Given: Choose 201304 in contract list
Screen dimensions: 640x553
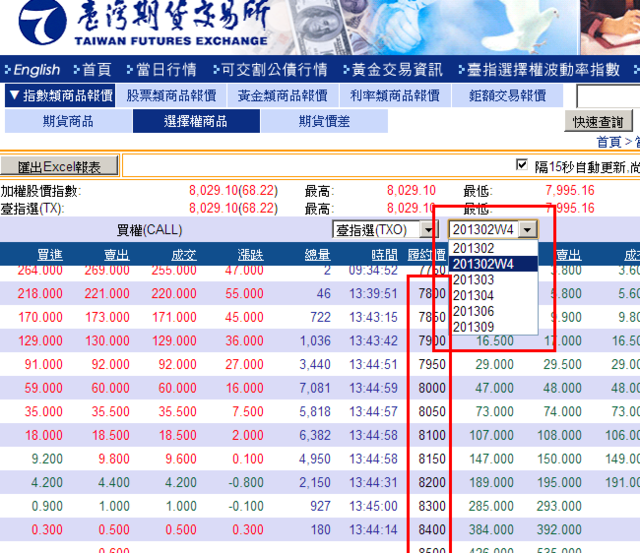Looking at the screenshot, I should (x=493, y=295).
